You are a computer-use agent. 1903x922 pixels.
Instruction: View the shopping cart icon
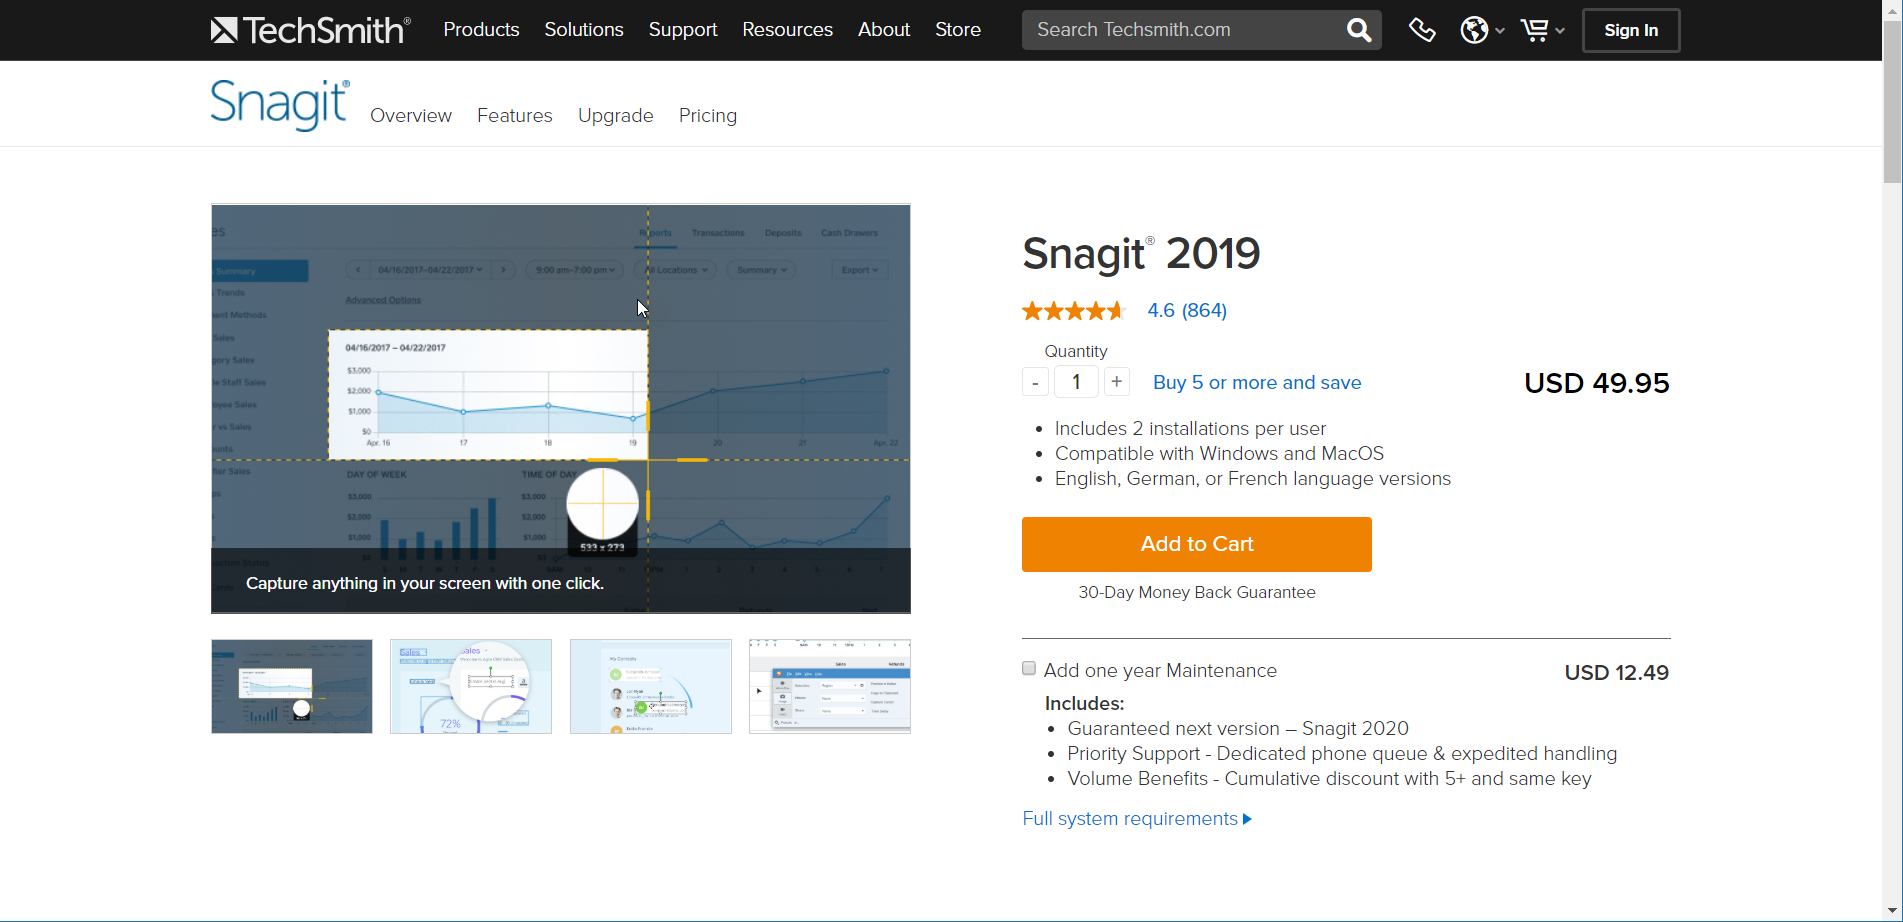pos(1533,30)
